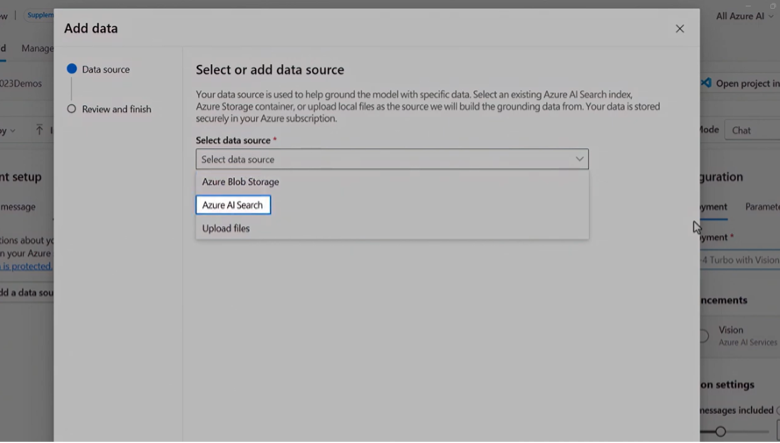Go to the Data source step
The height and width of the screenshot is (443, 780).
(x=105, y=69)
